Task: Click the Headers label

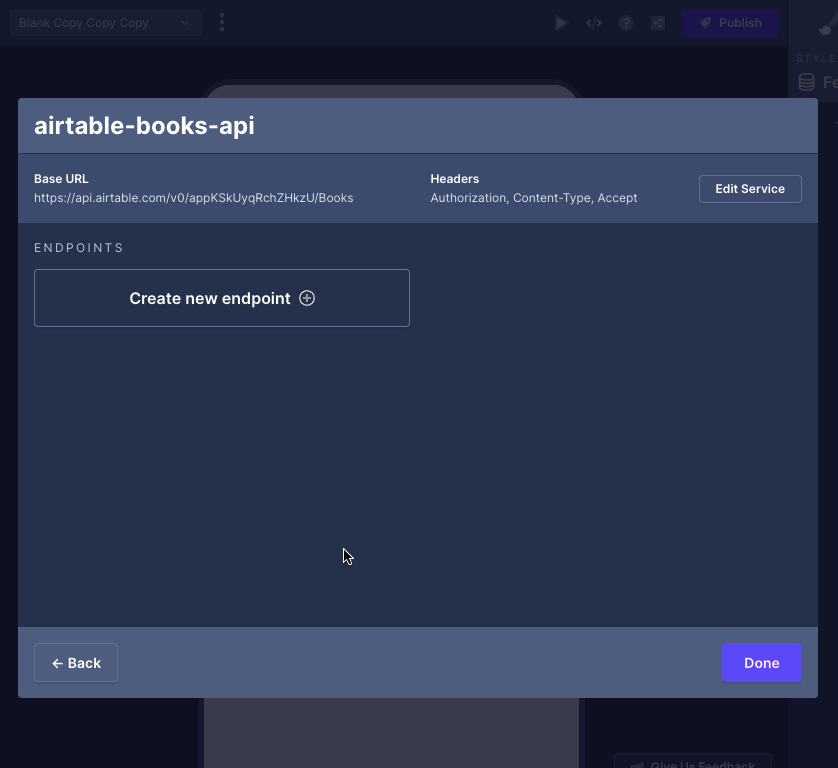Action: pyautogui.click(x=455, y=179)
